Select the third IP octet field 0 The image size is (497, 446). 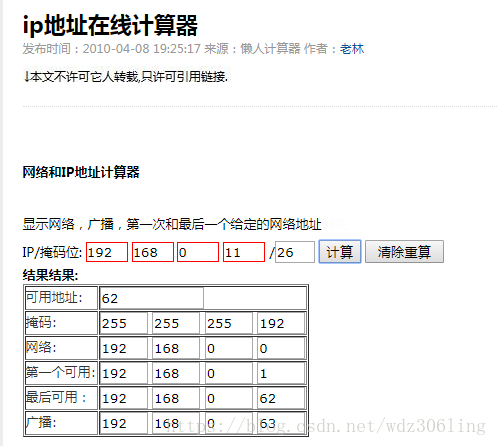pyautogui.click(x=198, y=252)
